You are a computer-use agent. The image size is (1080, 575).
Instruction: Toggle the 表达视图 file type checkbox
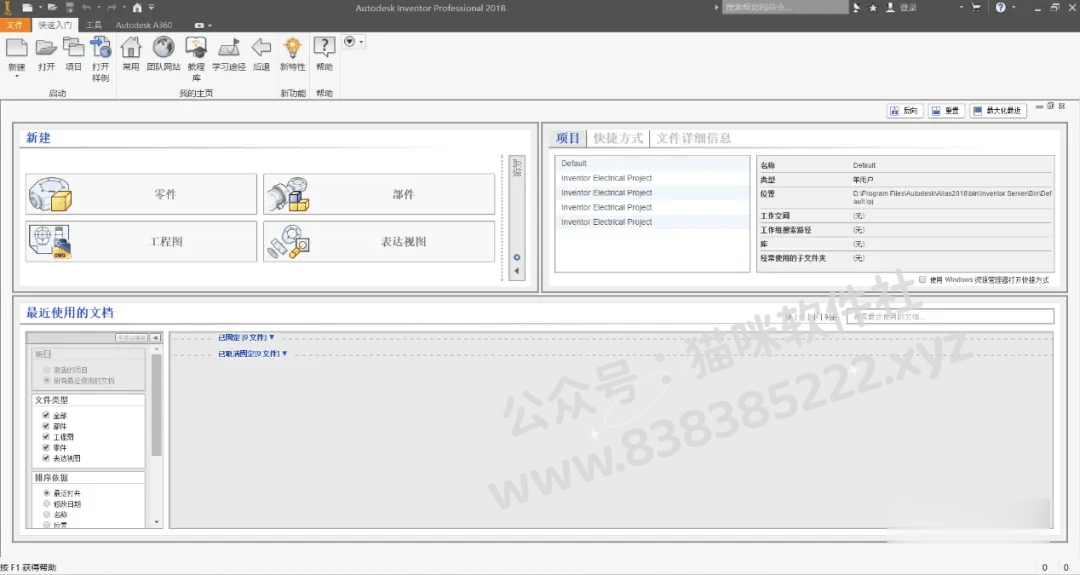[x=46, y=457]
